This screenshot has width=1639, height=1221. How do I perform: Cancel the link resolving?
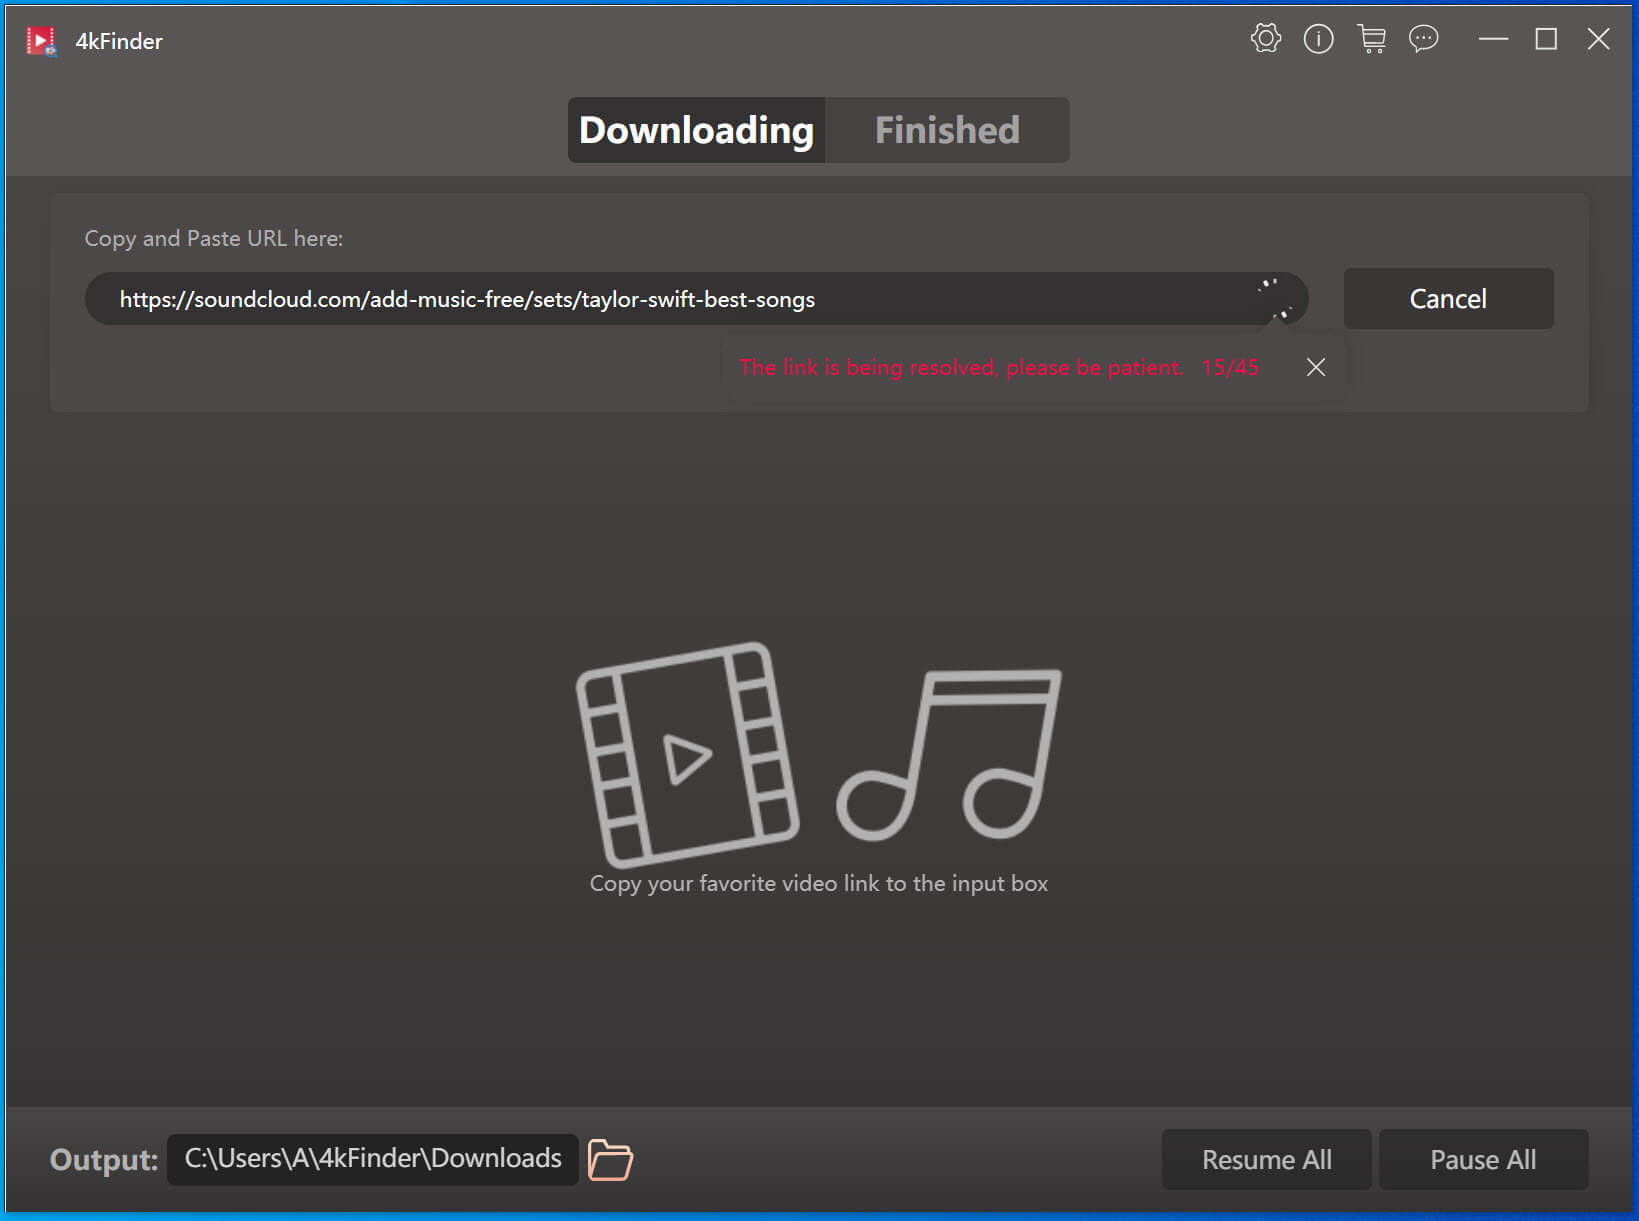[1447, 299]
